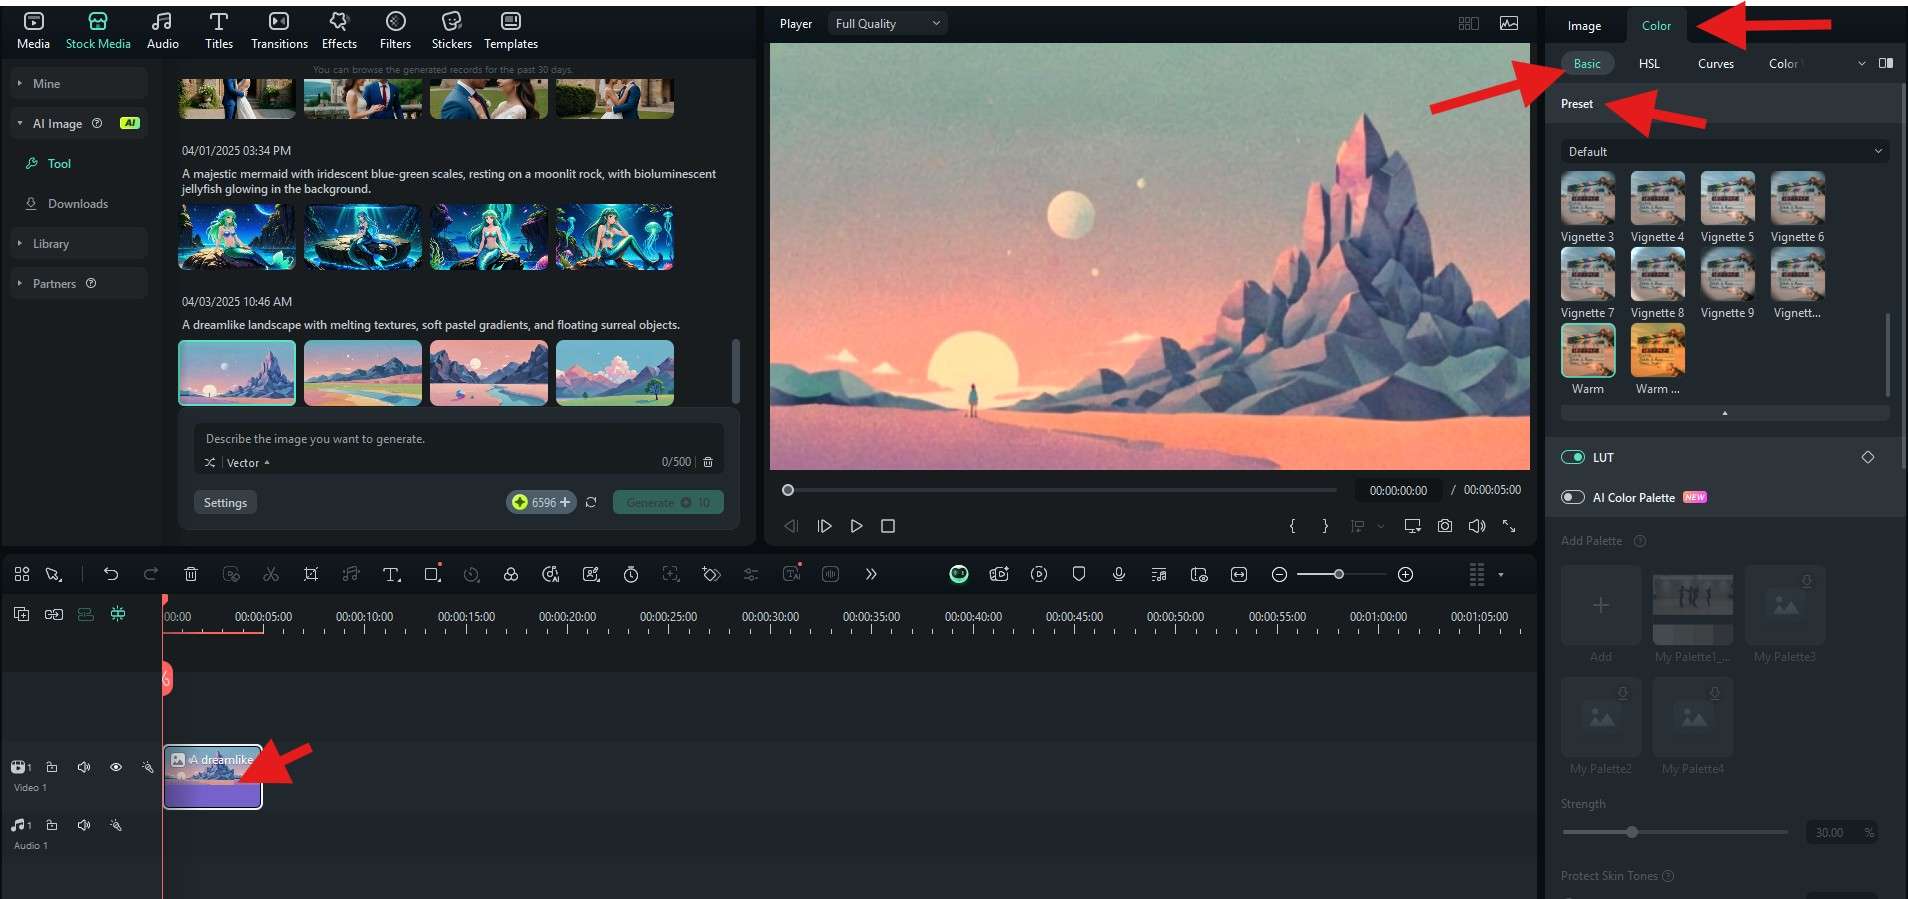Screen dimensions: 1908x899
Task: Click the Undo icon
Action: coord(111,575)
